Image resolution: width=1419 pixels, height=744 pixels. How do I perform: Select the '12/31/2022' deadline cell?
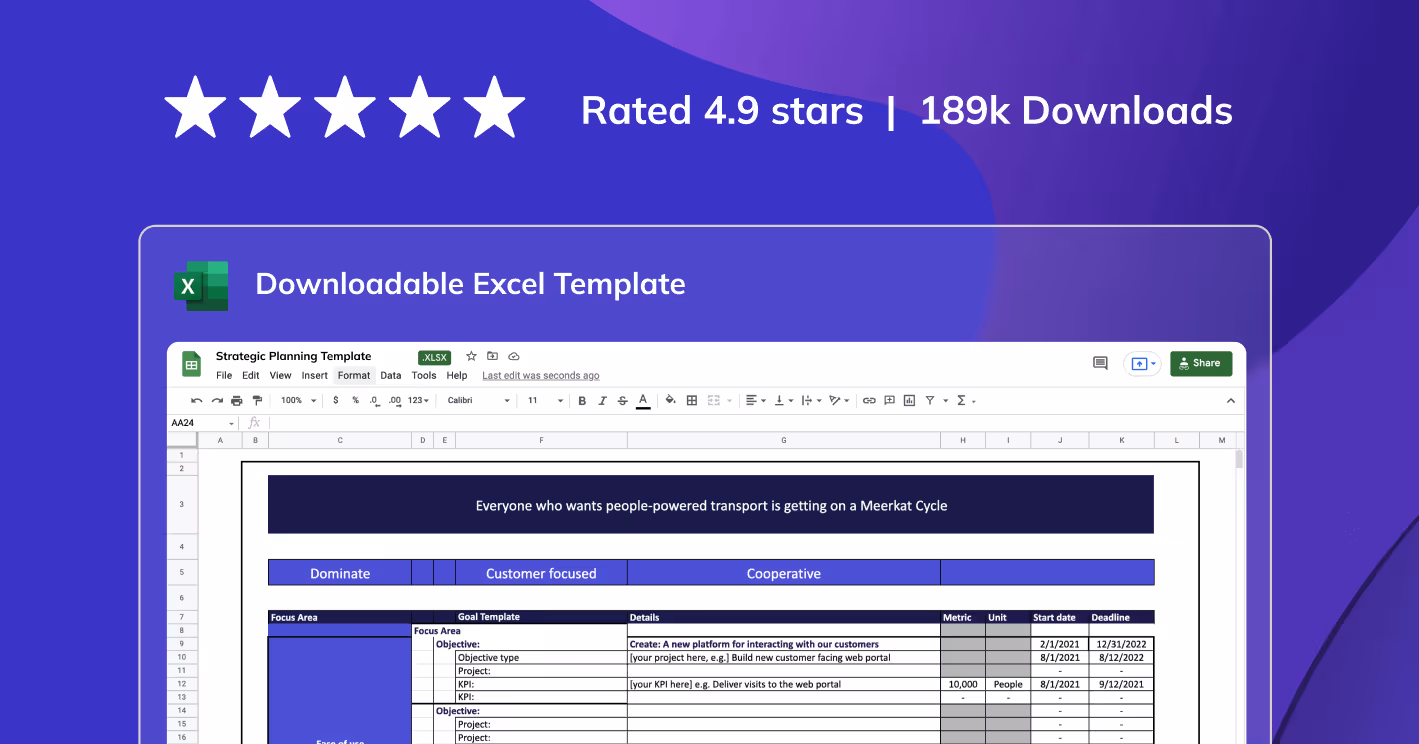point(1121,644)
